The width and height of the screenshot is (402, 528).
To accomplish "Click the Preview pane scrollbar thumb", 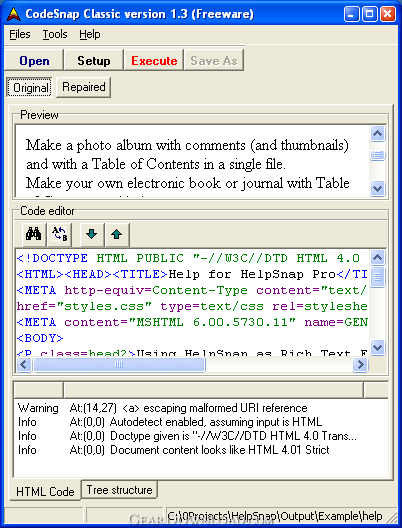I will click(377, 155).
